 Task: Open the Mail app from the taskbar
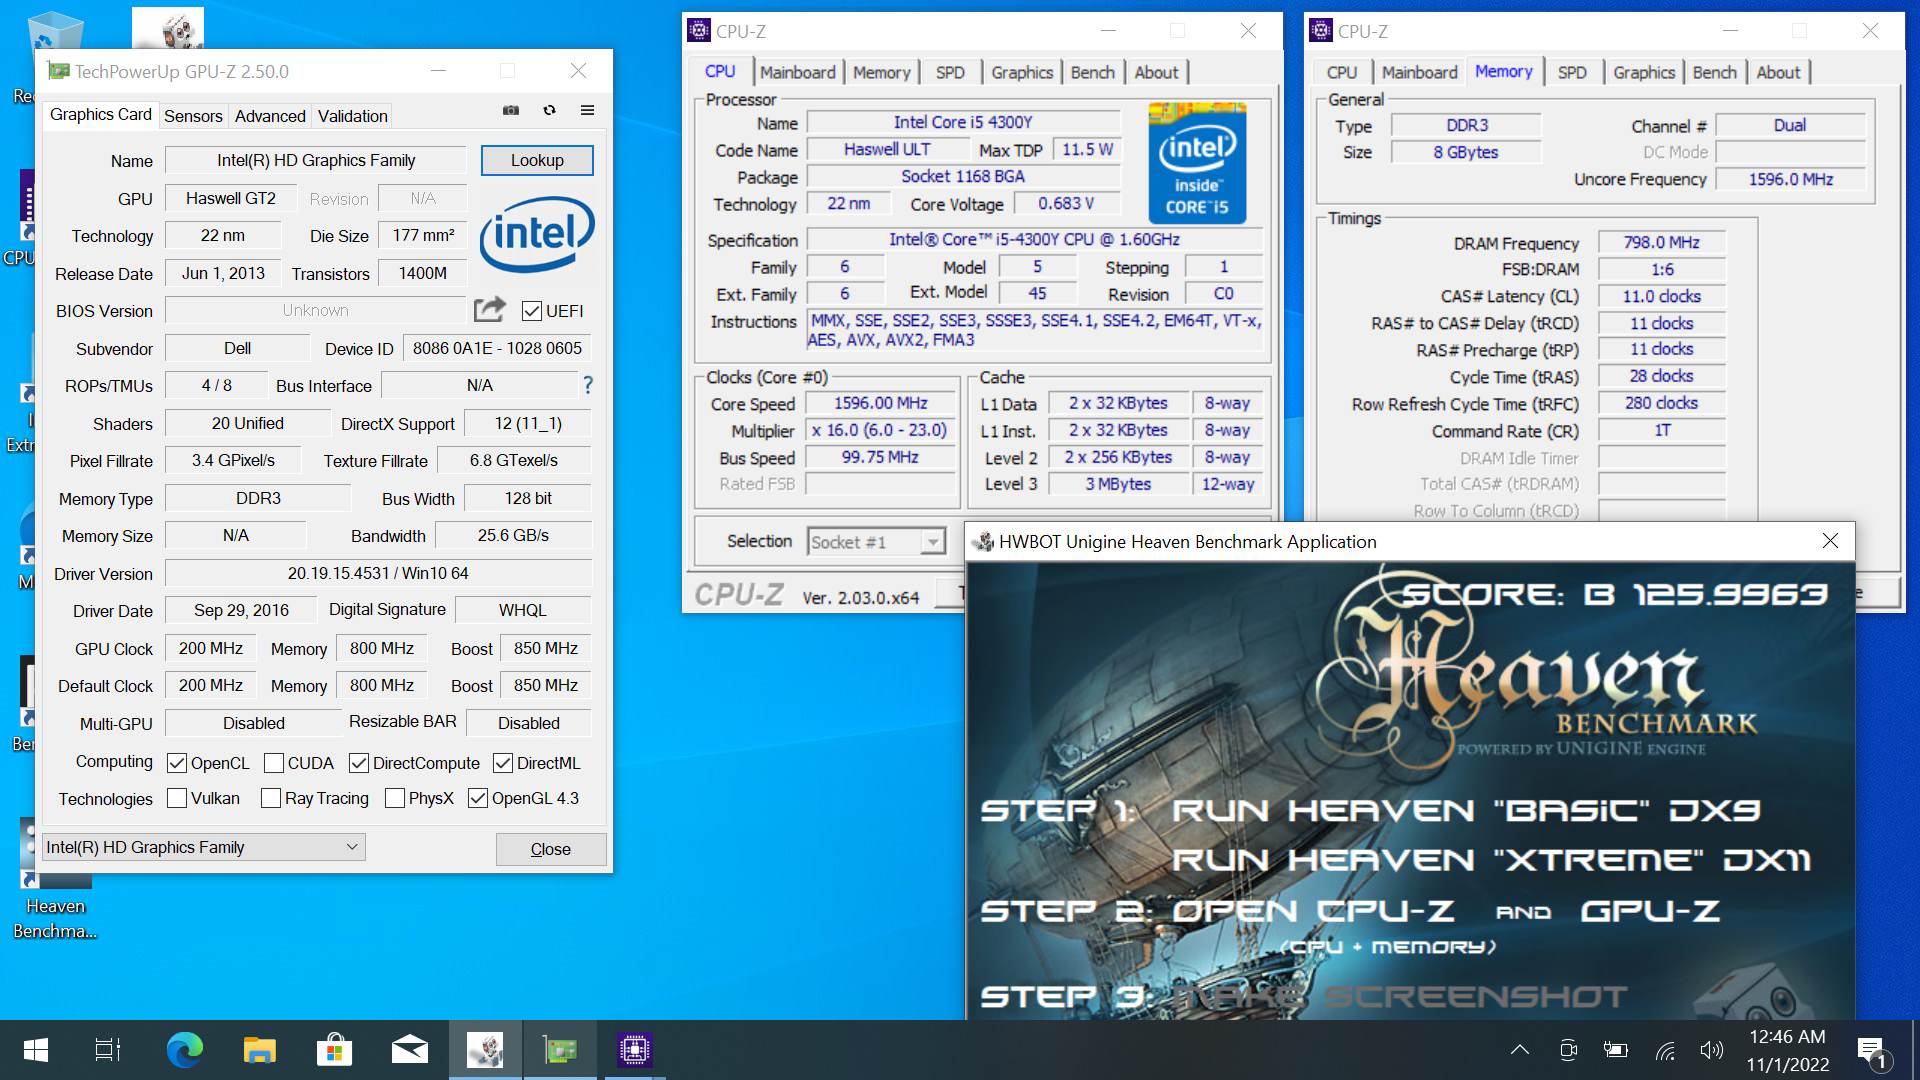[409, 1050]
